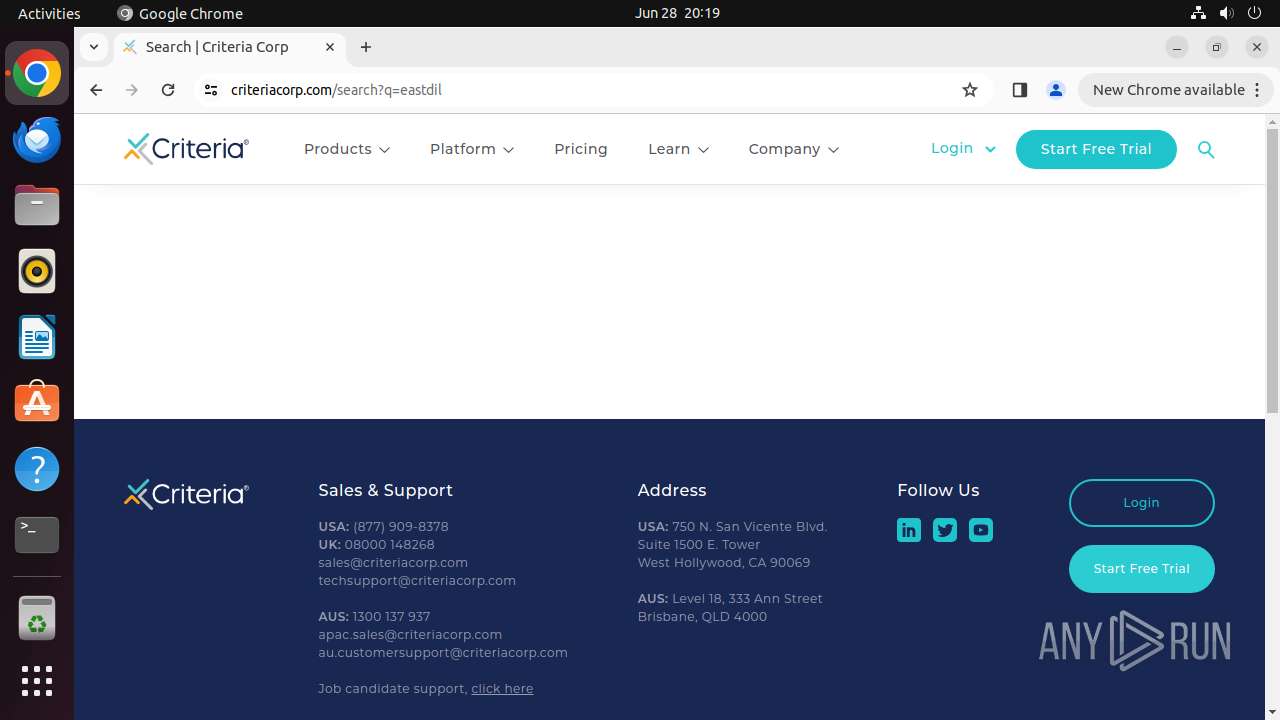
Task: Click Start Free Trial in the header
Action: click(1096, 149)
